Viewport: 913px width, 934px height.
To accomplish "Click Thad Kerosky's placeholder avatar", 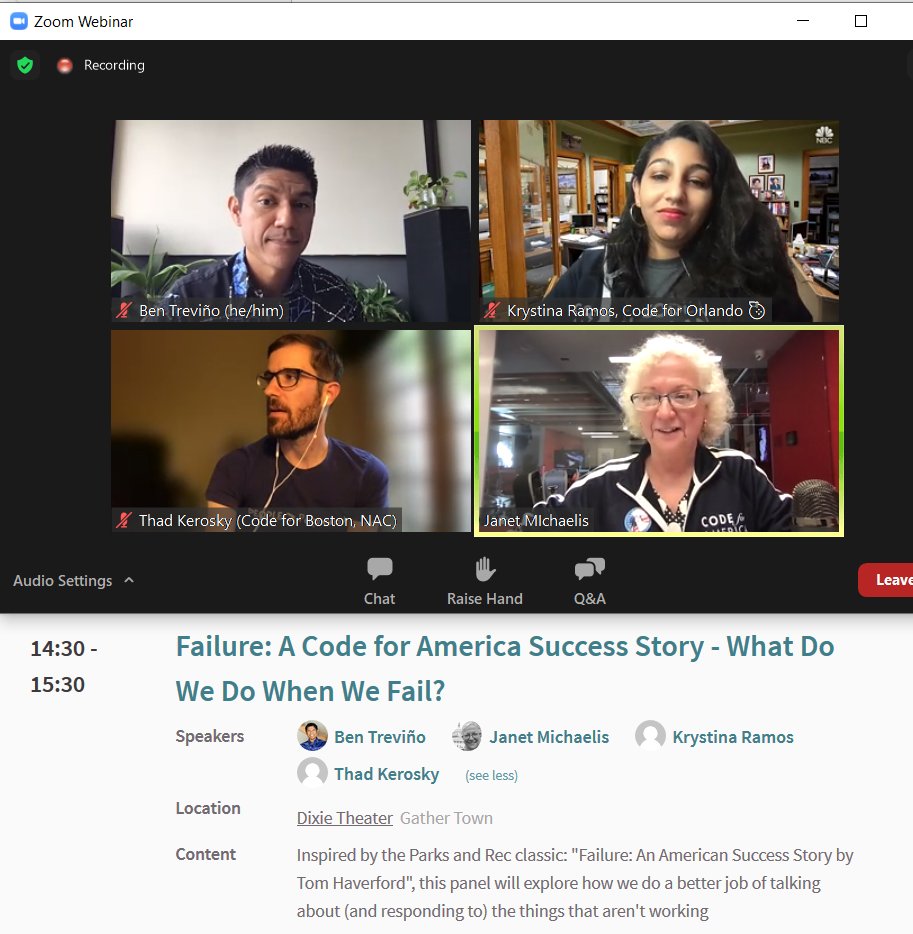I will (312, 773).
